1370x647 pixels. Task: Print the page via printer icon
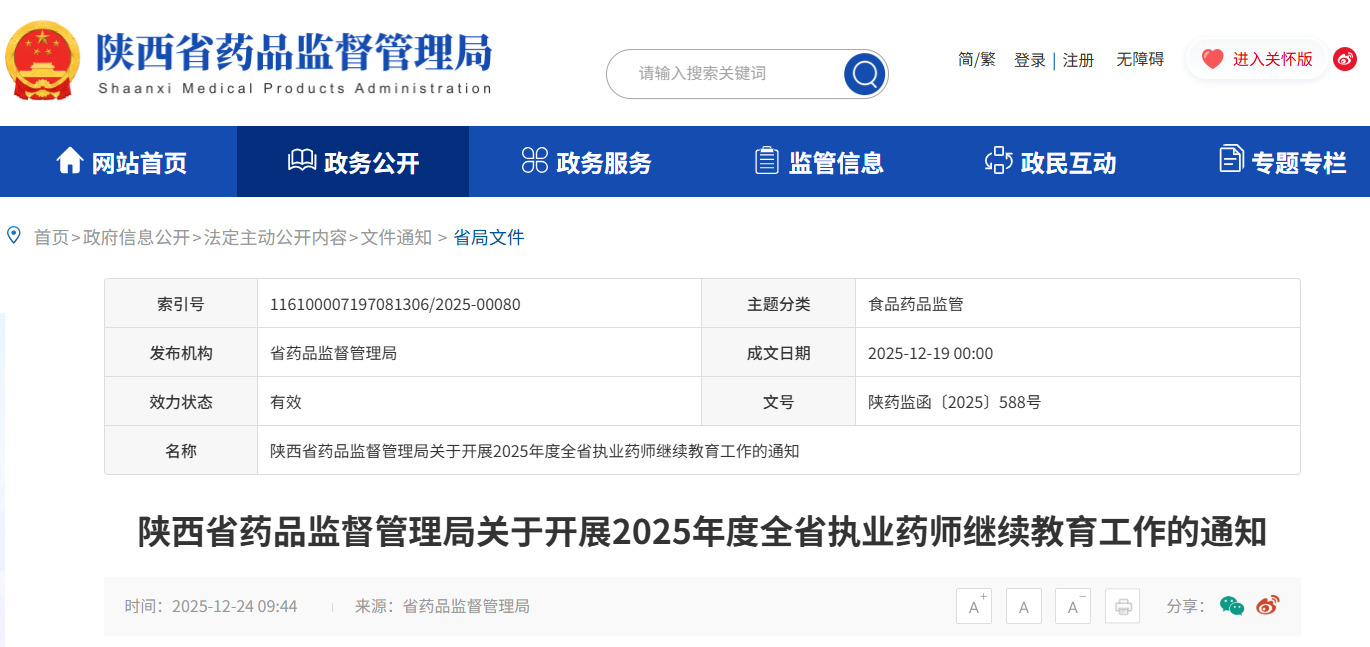(1122, 606)
